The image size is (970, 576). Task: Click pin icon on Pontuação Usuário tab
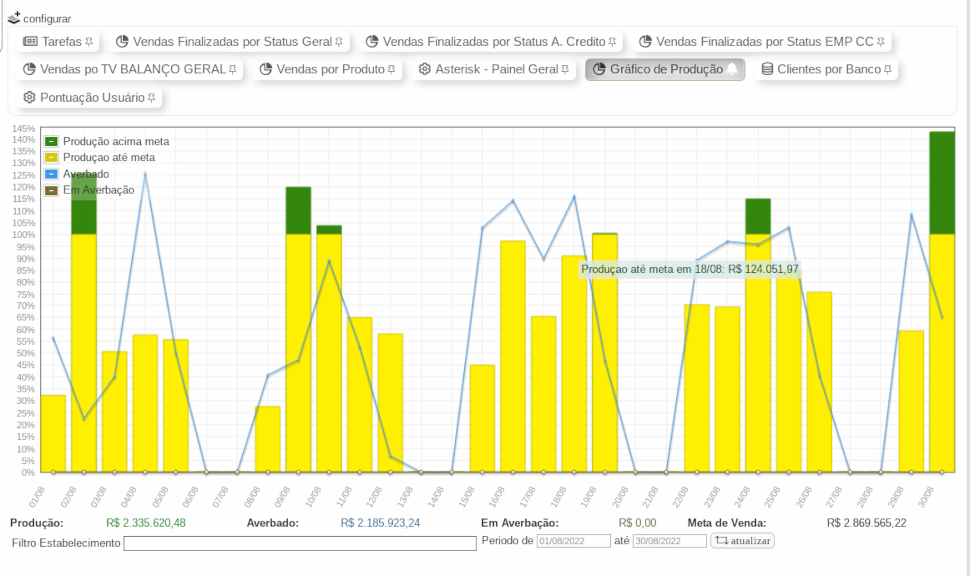[152, 98]
